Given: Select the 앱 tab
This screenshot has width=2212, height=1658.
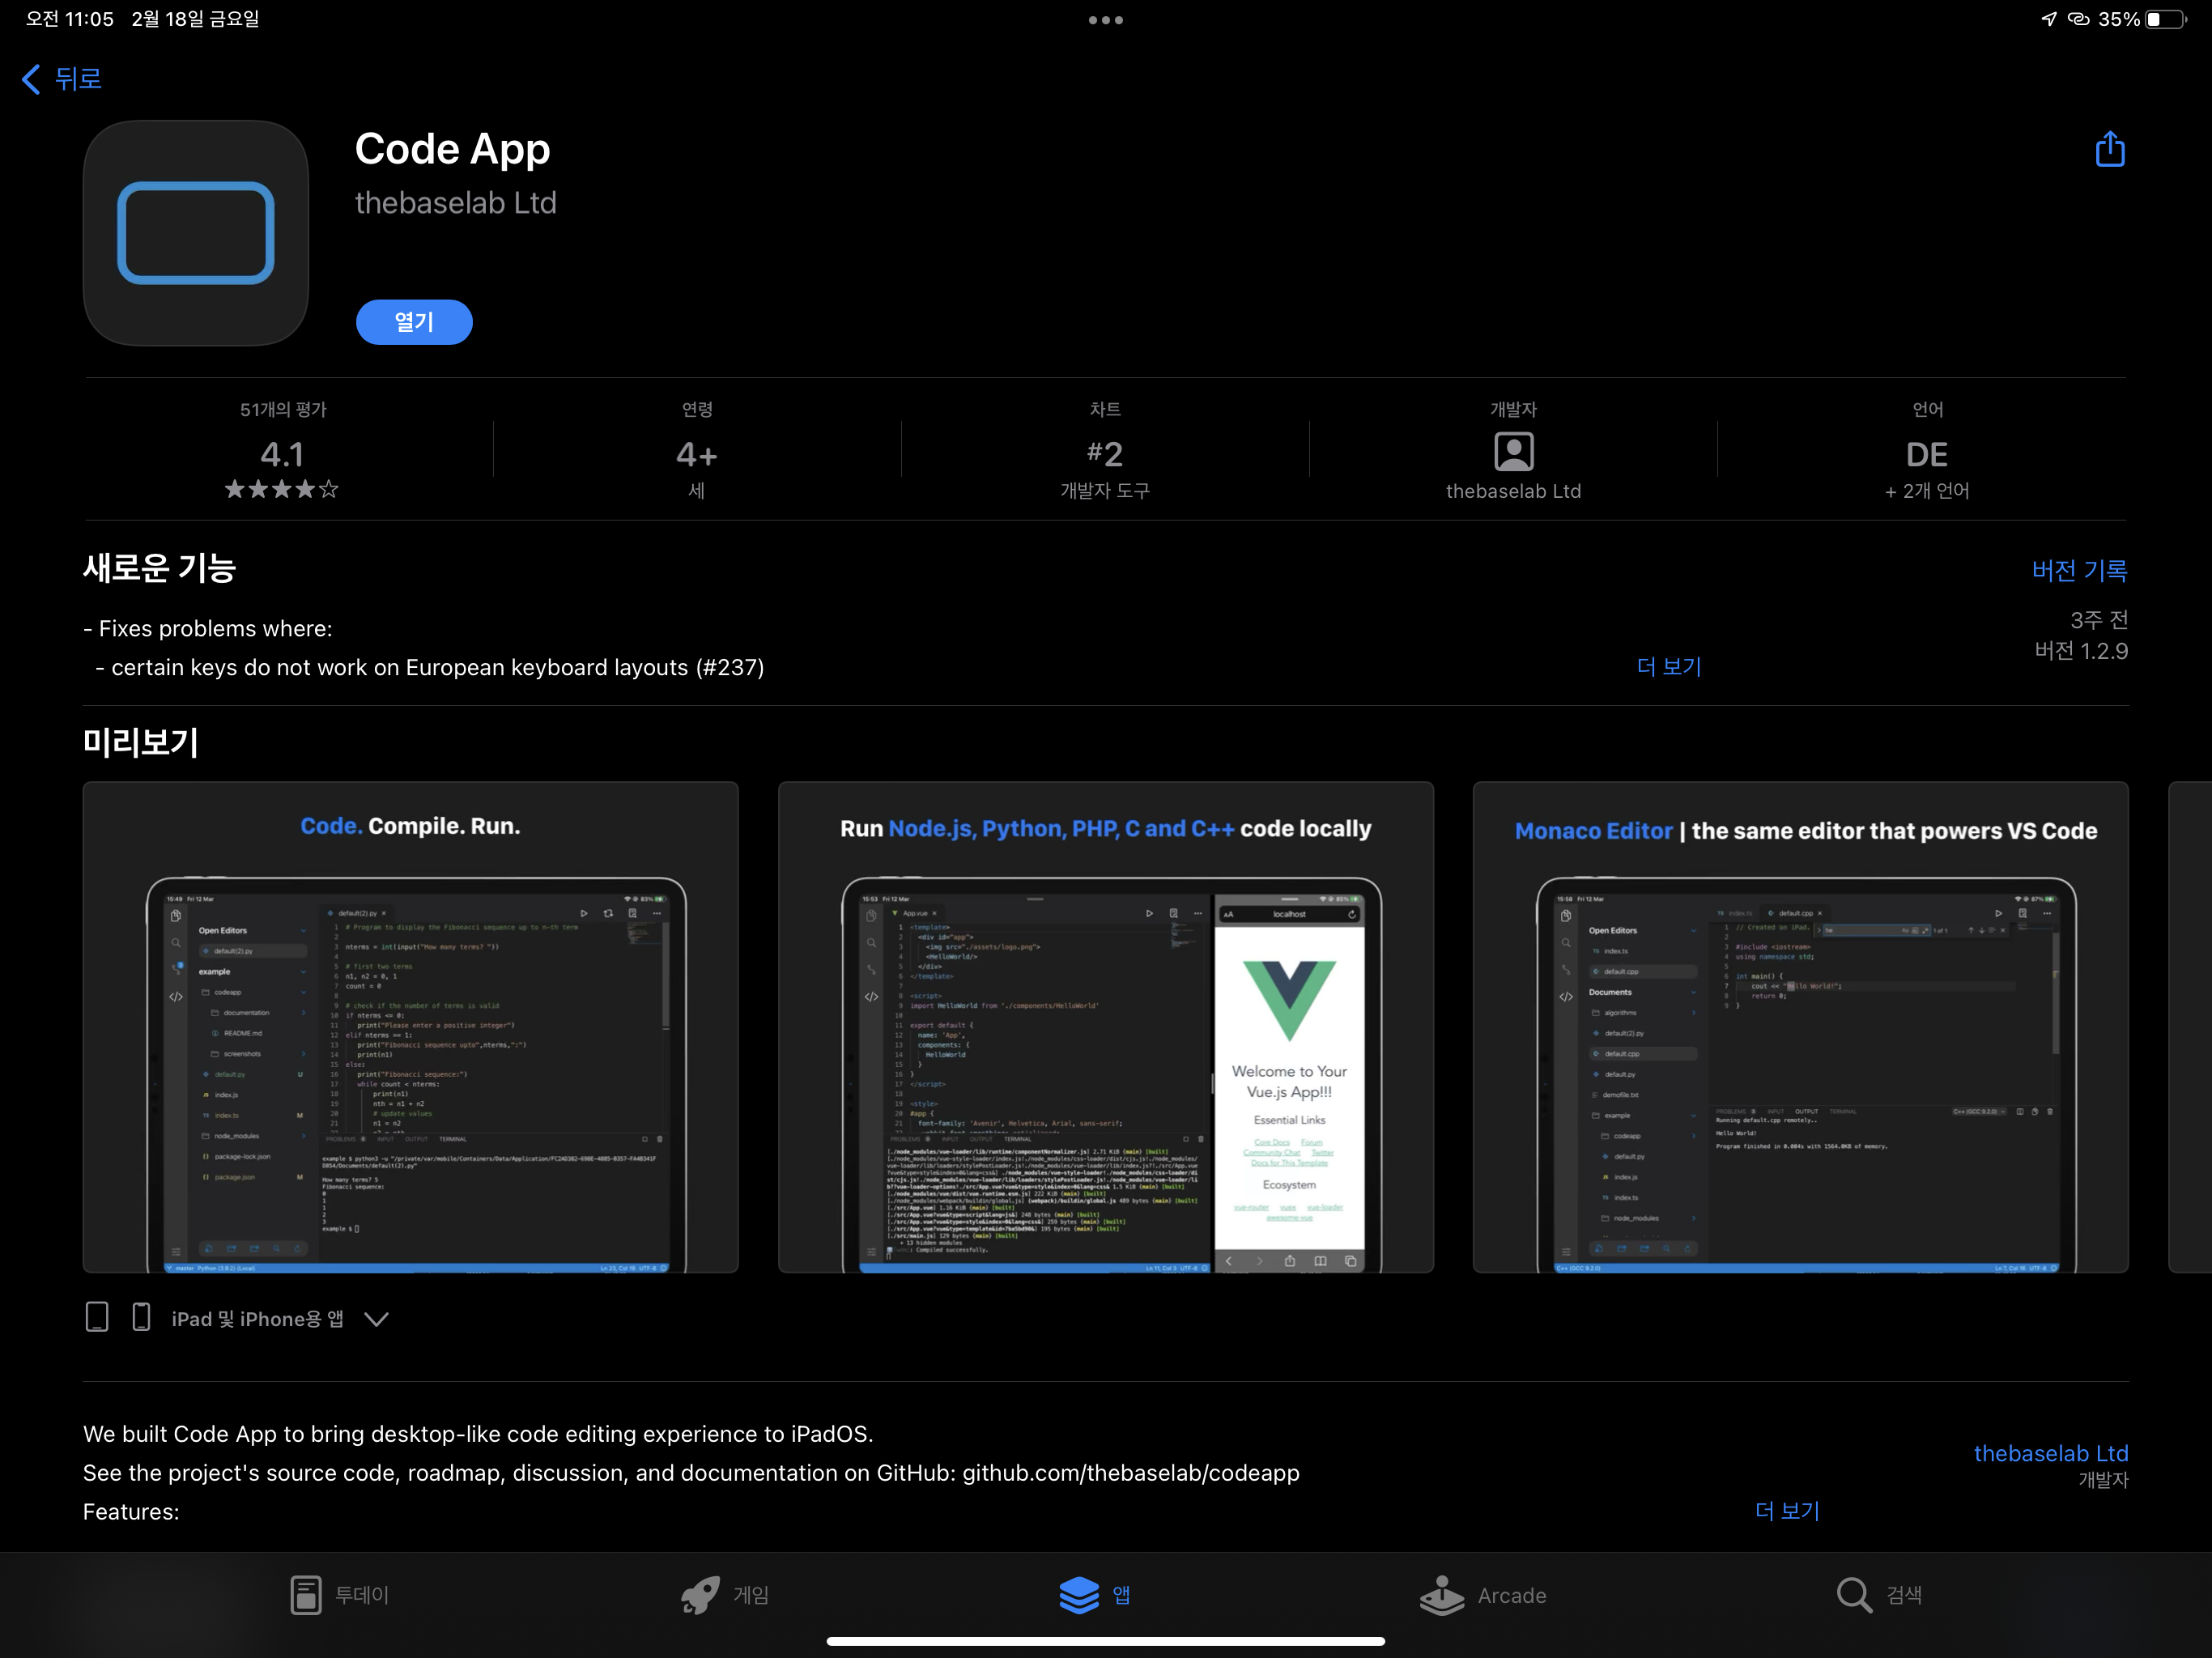Looking at the screenshot, I should pos(1095,1595).
